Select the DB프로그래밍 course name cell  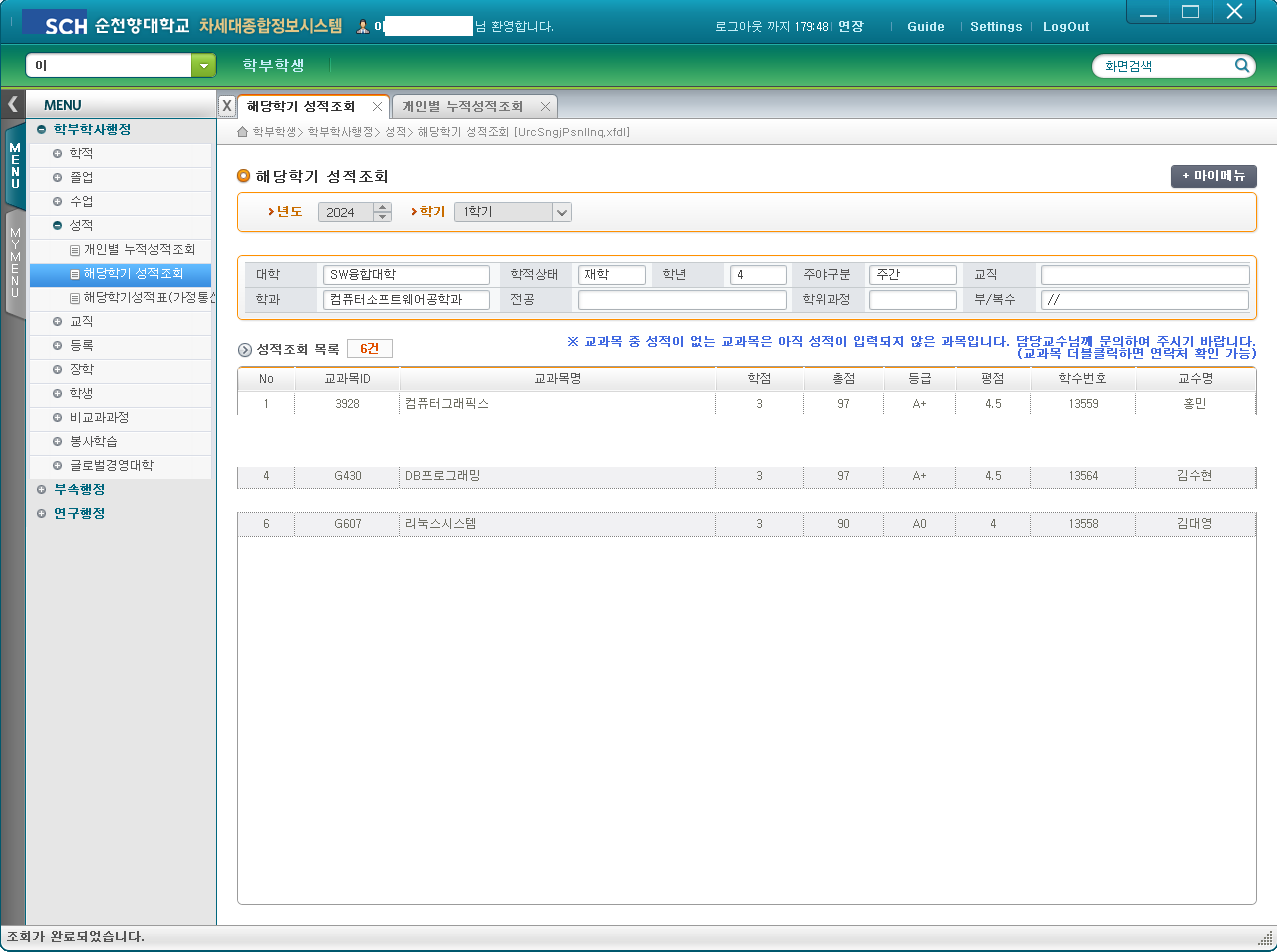tap(558, 476)
